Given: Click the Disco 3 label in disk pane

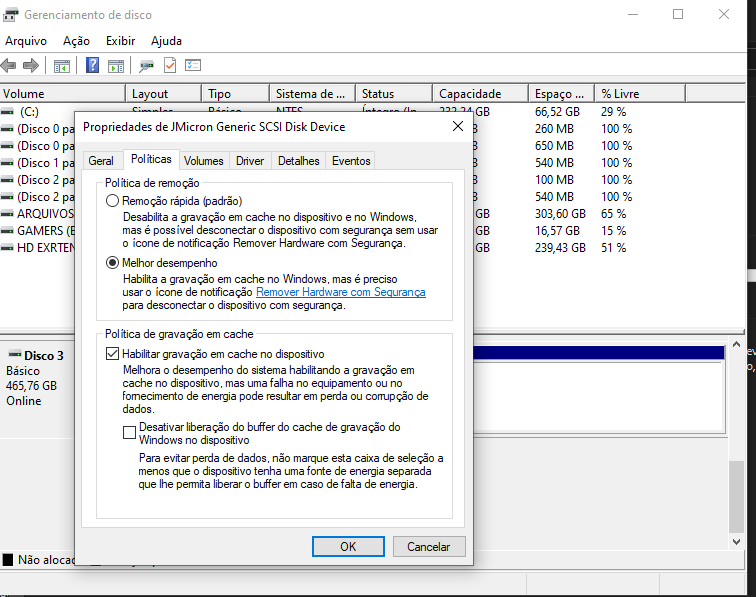Looking at the screenshot, I should (43, 356).
